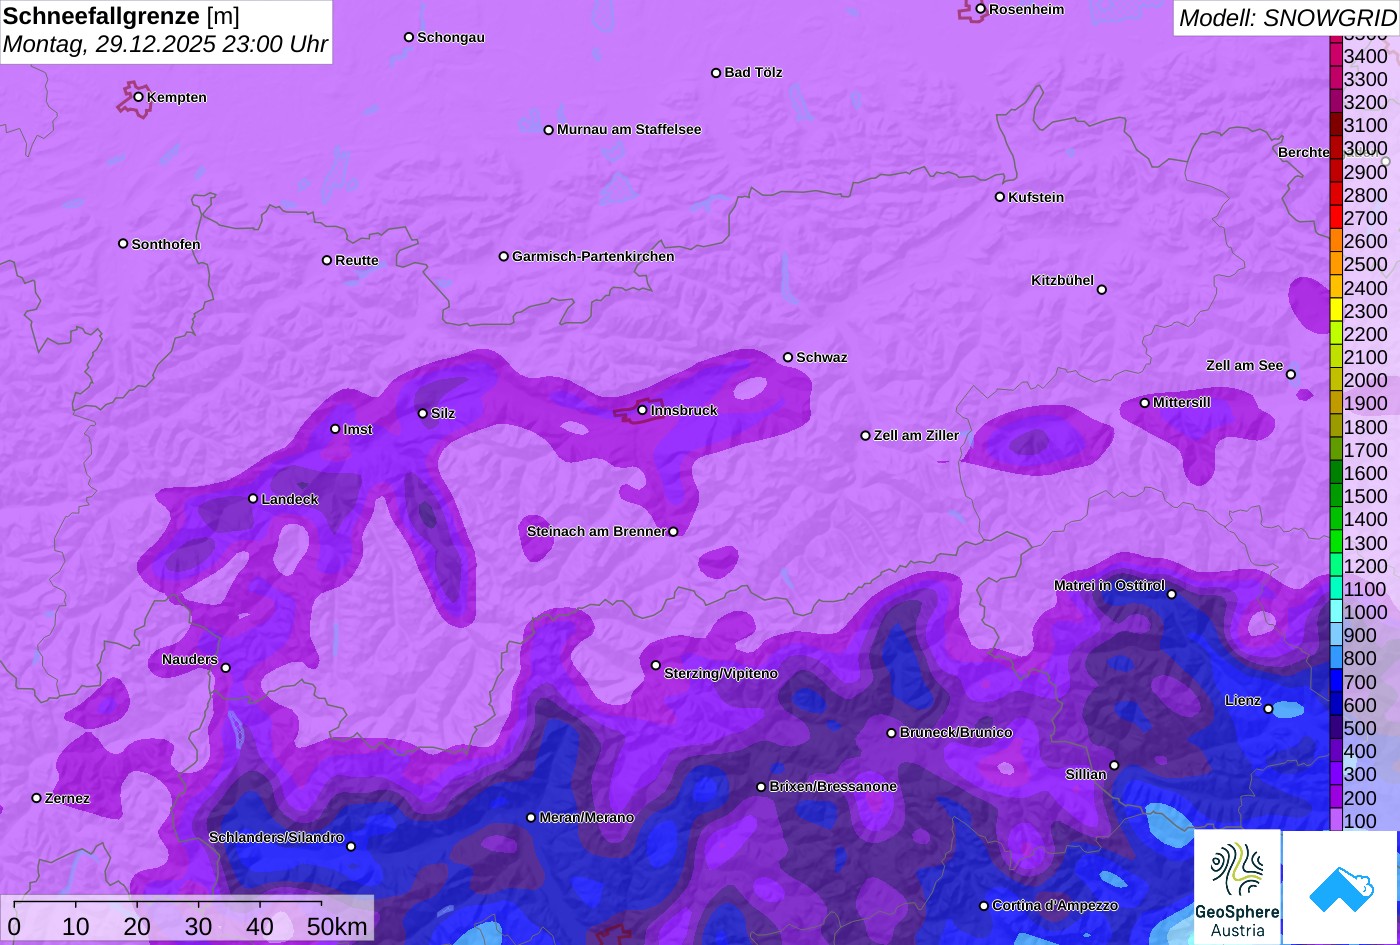Click the Nauders marker dot
The image size is (1400, 945).
click(x=226, y=668)
